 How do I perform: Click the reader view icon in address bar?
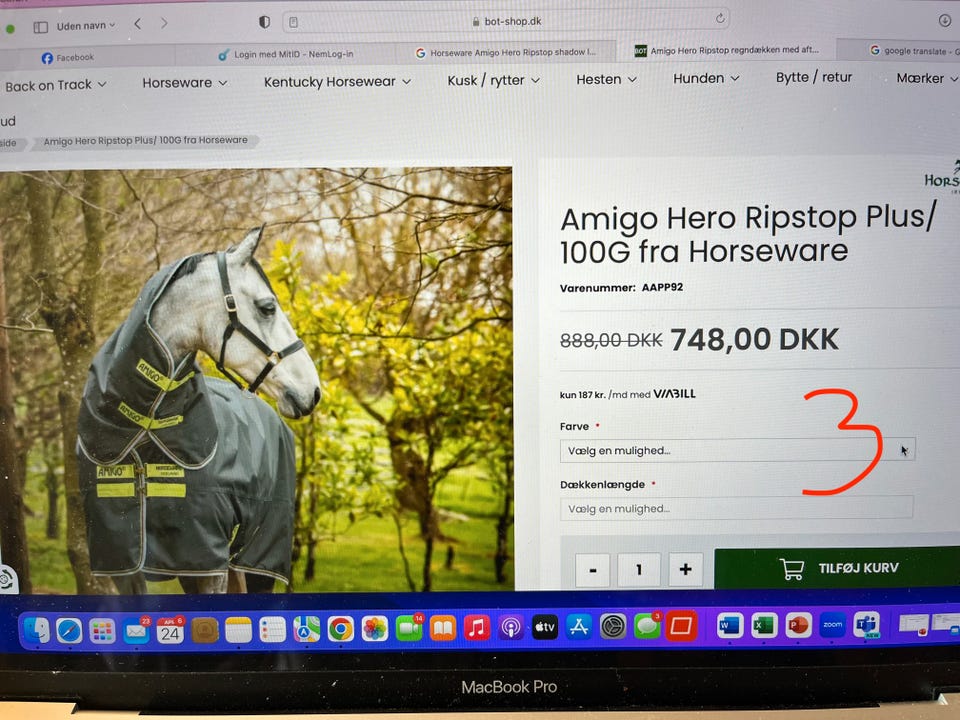tap(294, 23)
